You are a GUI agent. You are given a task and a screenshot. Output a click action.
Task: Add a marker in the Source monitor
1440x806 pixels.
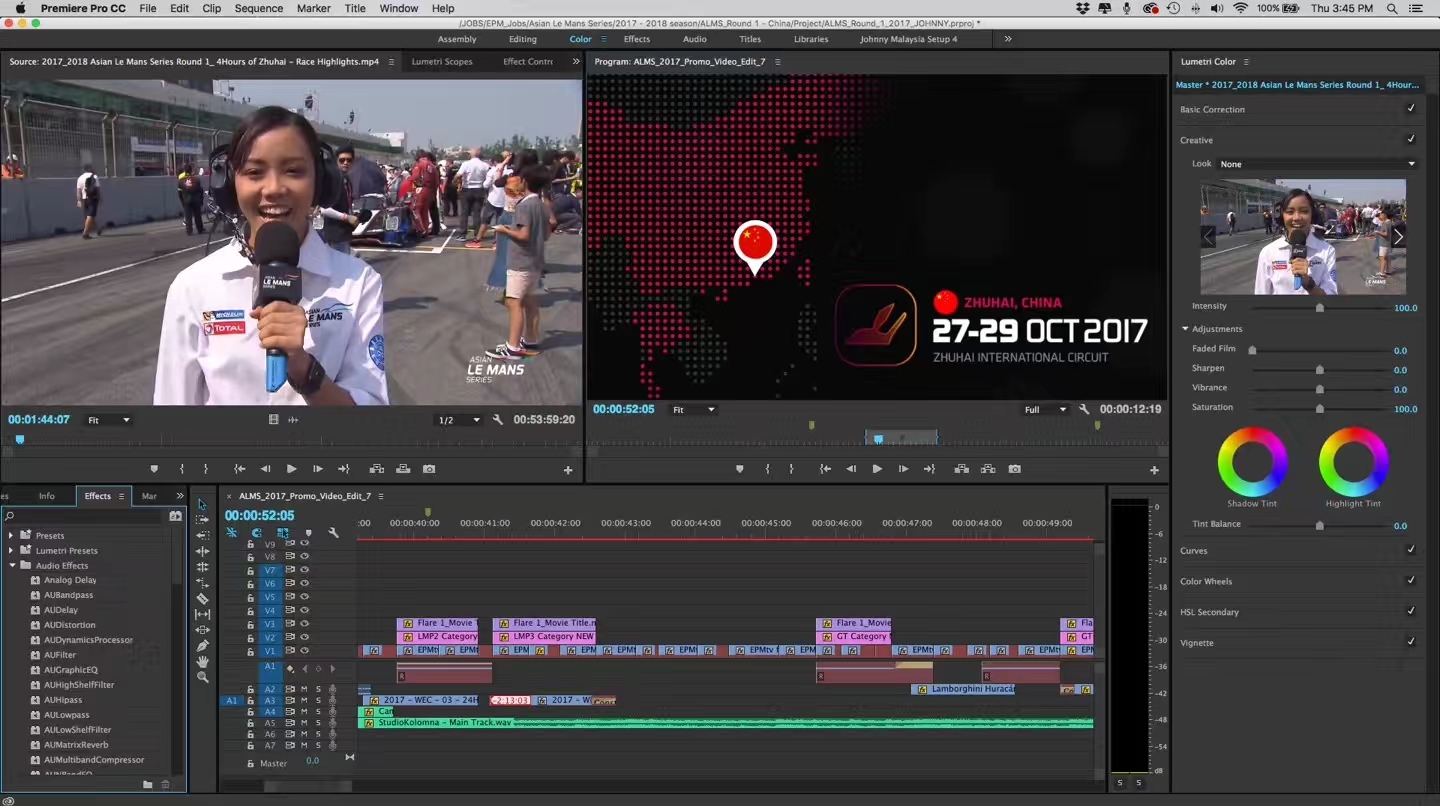[154, 469]
